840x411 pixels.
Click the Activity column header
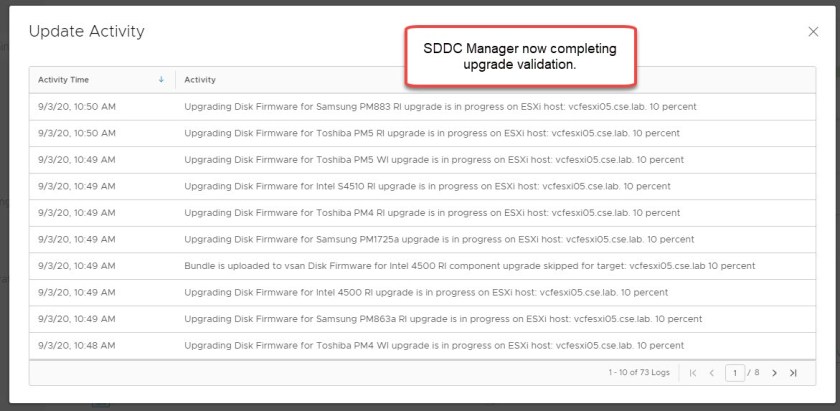tap(200, 80)
